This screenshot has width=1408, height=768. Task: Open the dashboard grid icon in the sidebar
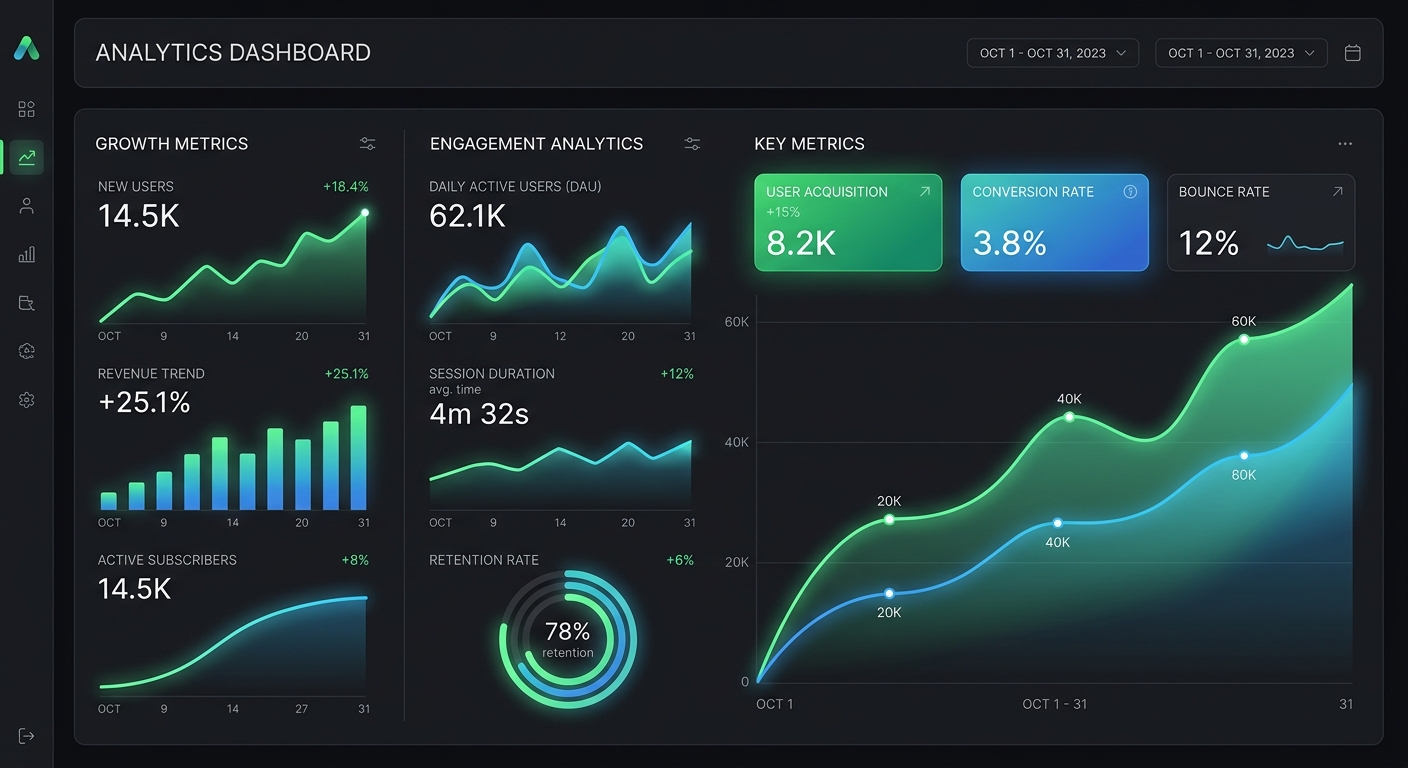tap(26, 108)
